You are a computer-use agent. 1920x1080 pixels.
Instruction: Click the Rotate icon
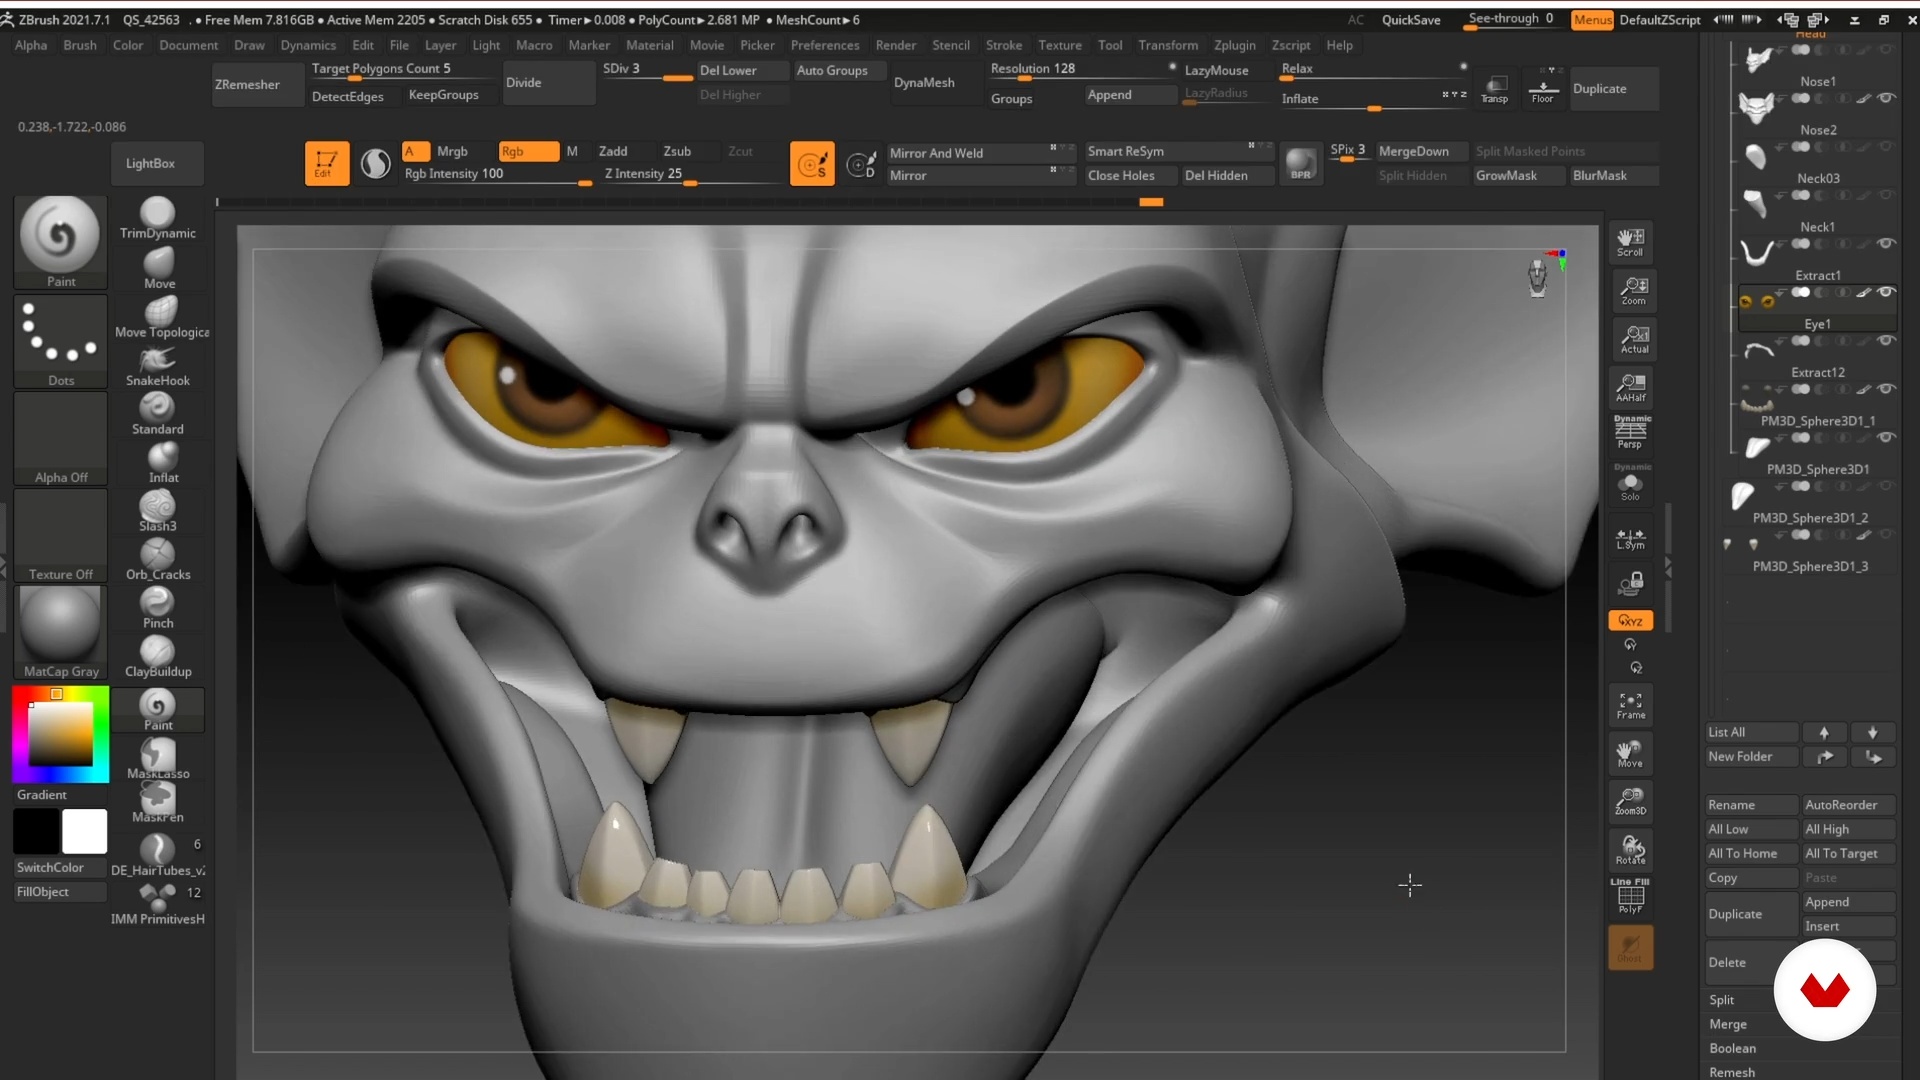coord(1631,850)
